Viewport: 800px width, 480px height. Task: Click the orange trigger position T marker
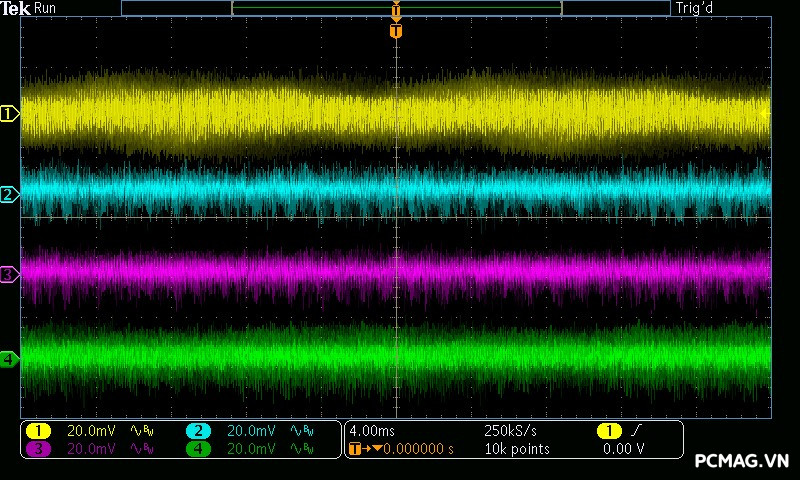click(396, 31)
